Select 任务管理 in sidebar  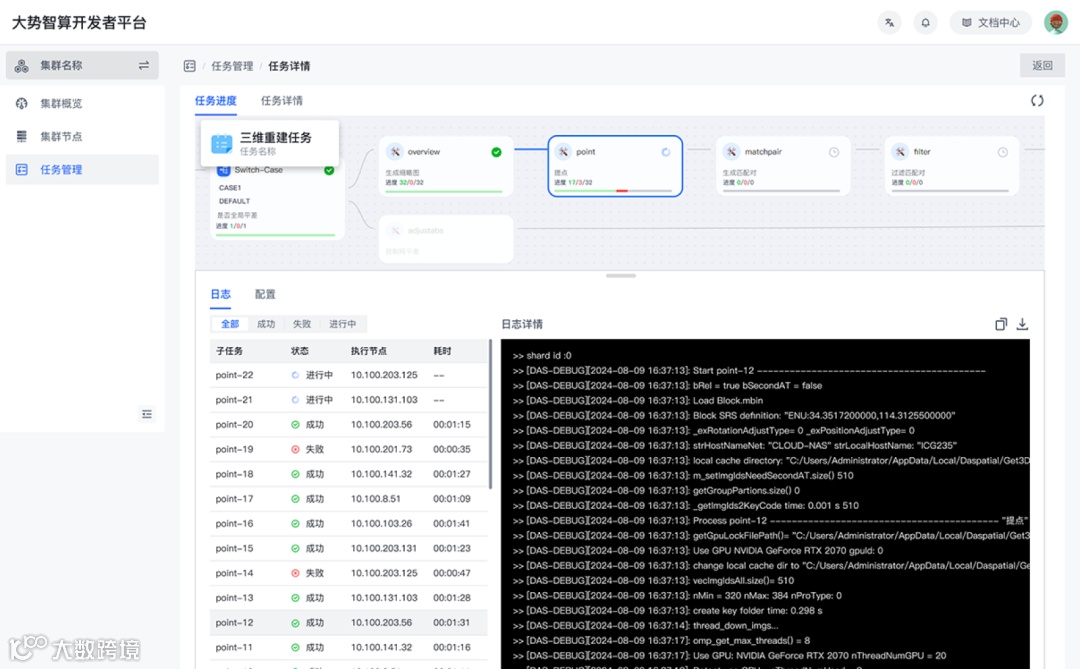pyautogui.click(x=82, y=169)
